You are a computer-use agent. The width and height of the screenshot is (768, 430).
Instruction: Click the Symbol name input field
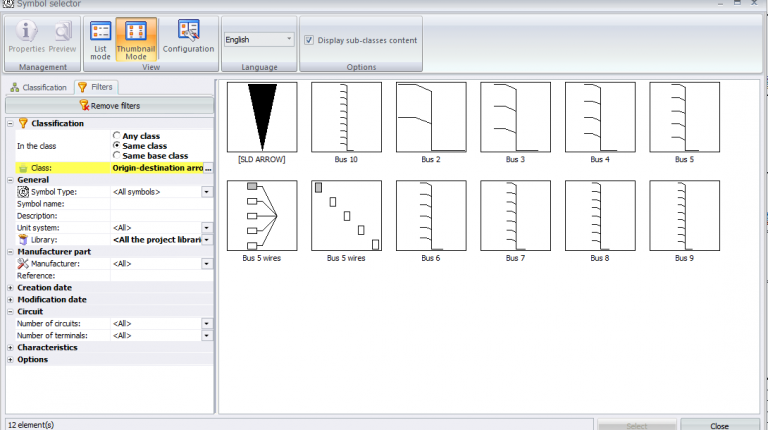[x=162, y=204]
